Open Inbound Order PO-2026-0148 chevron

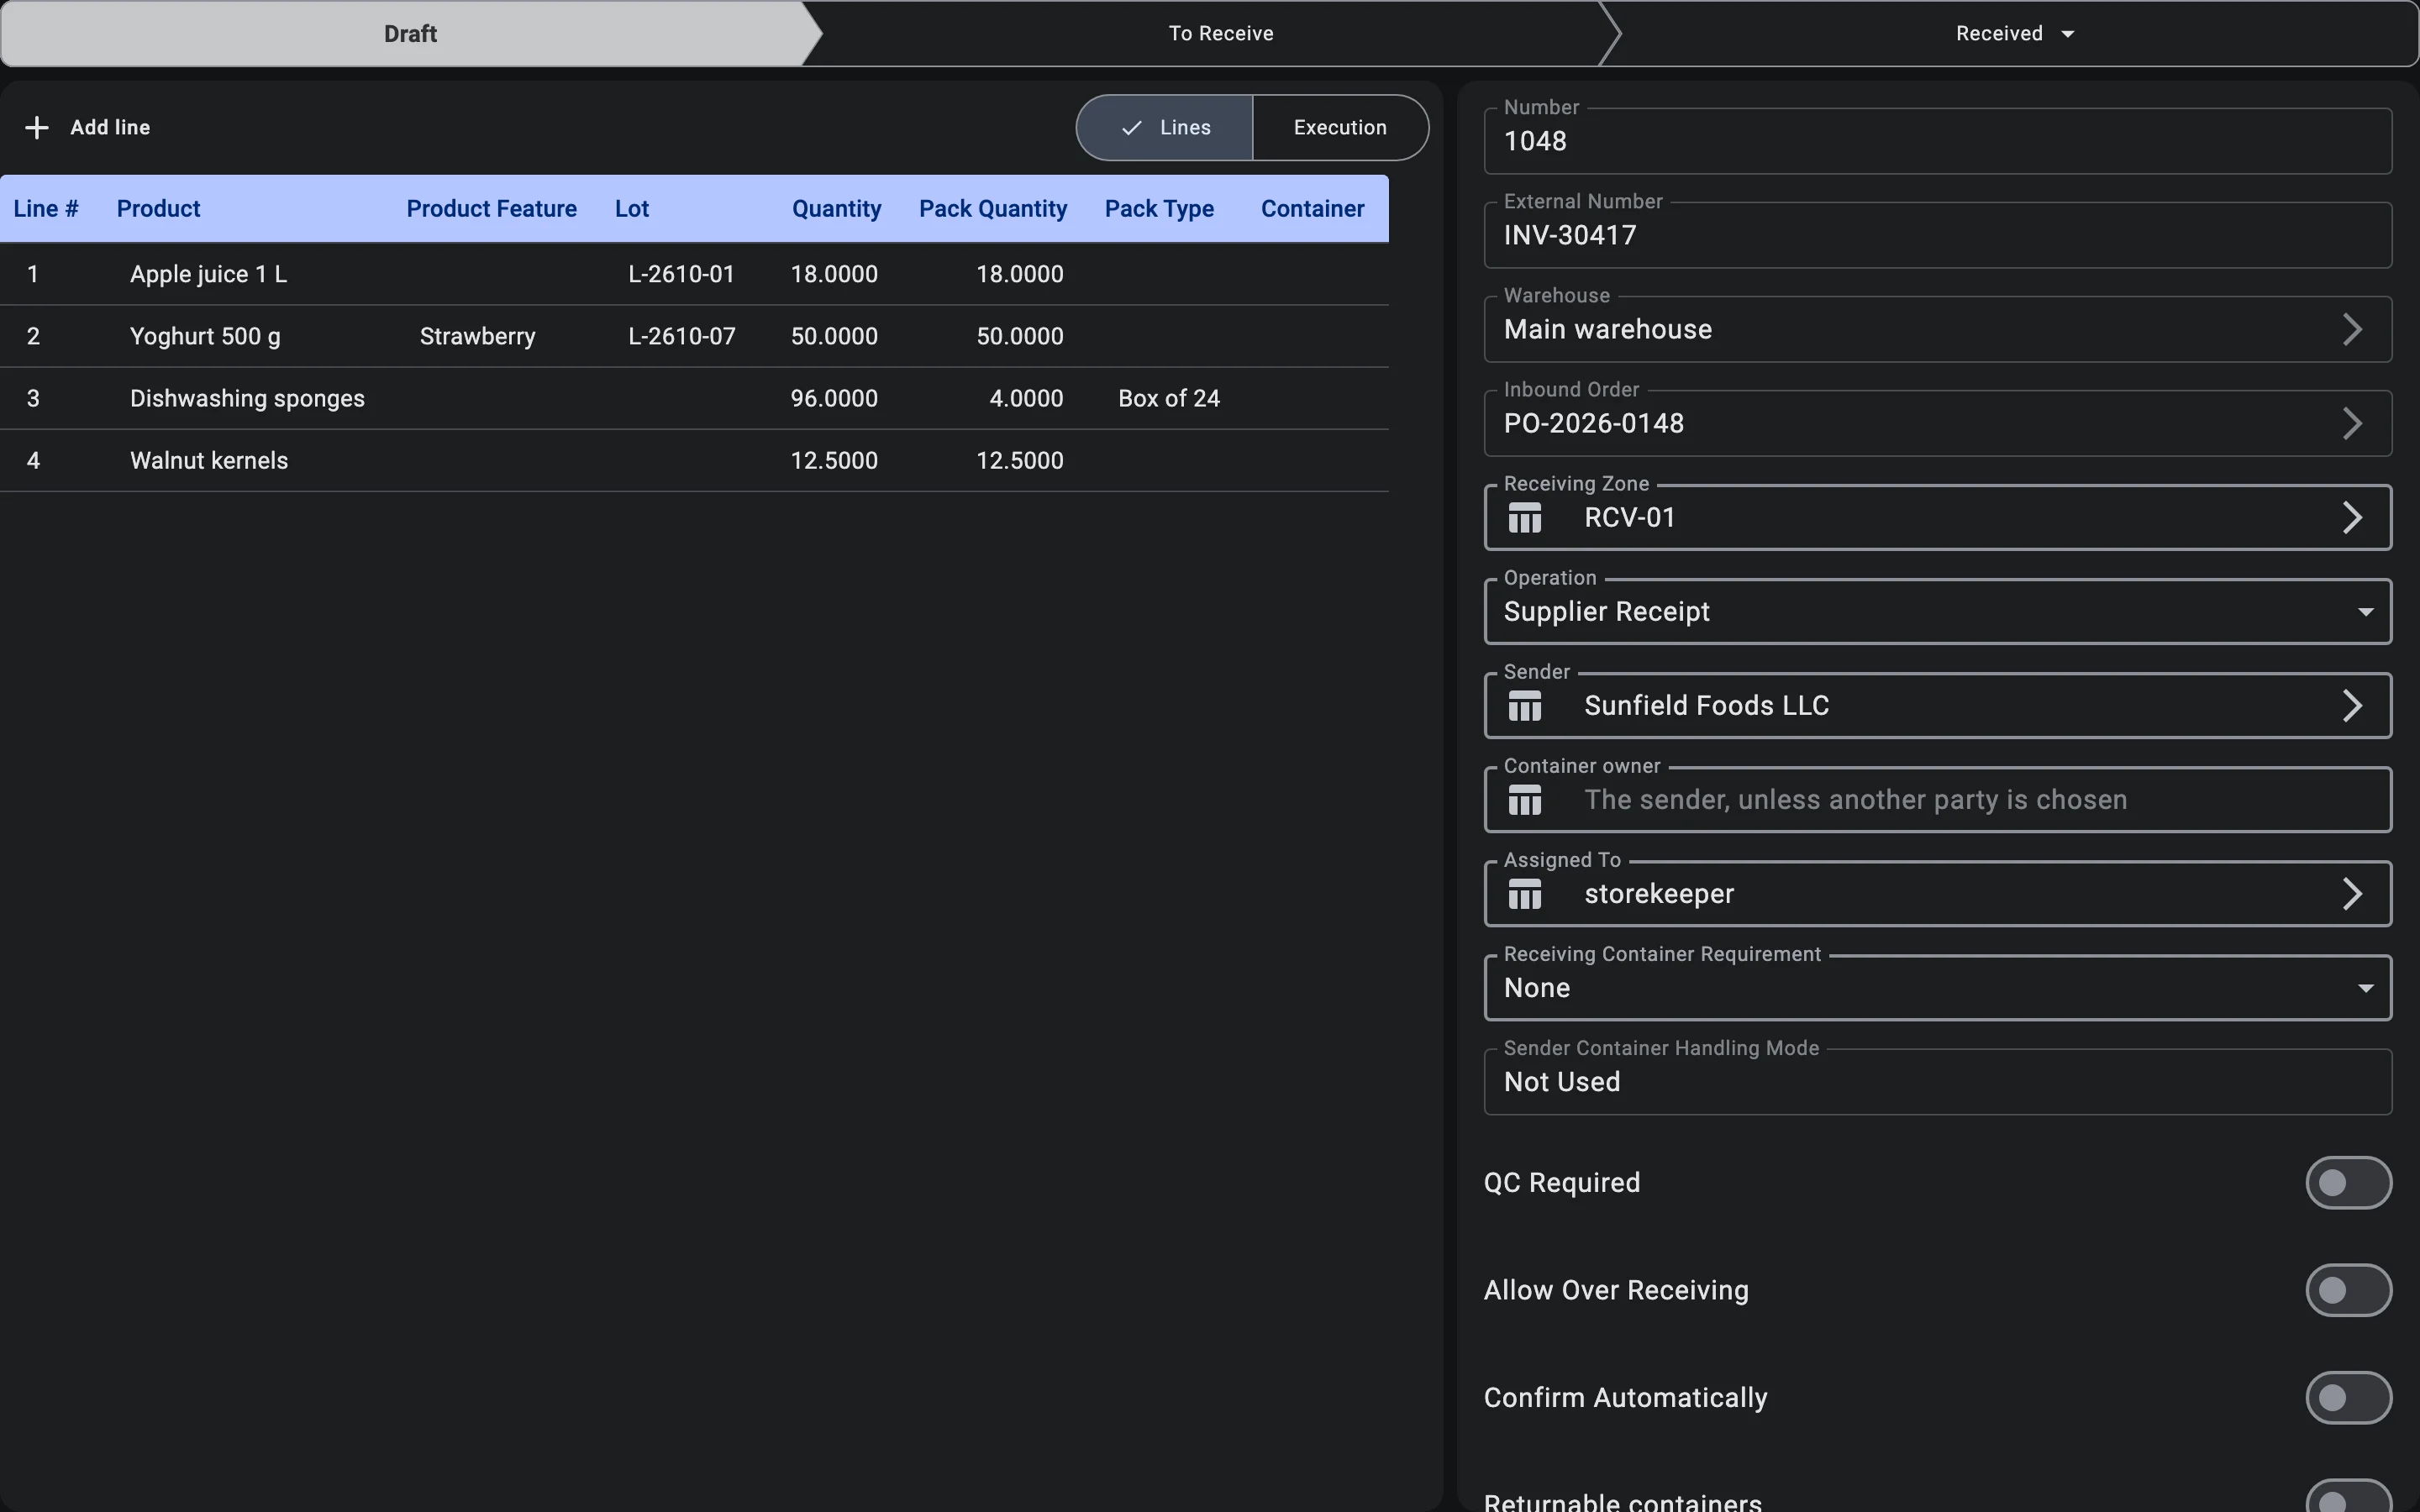coord(2352,424)
